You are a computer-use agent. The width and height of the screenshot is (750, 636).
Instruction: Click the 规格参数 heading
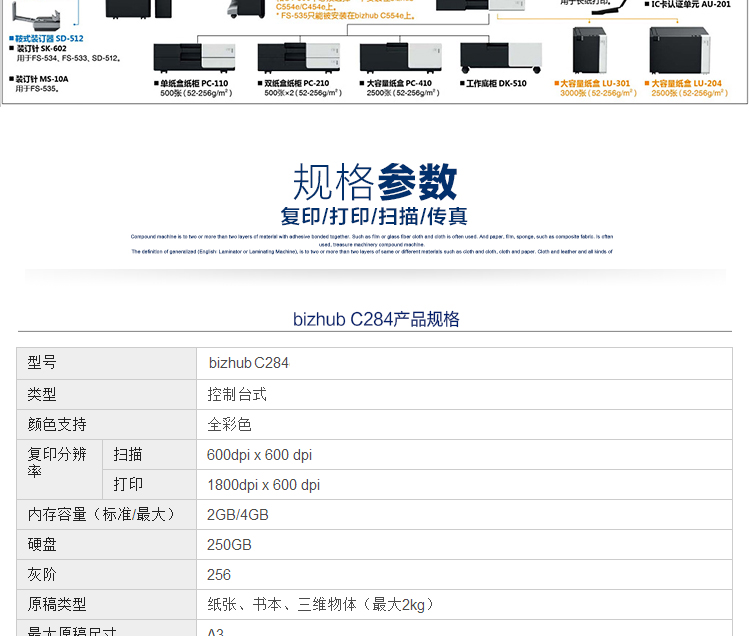click(375, 182)
